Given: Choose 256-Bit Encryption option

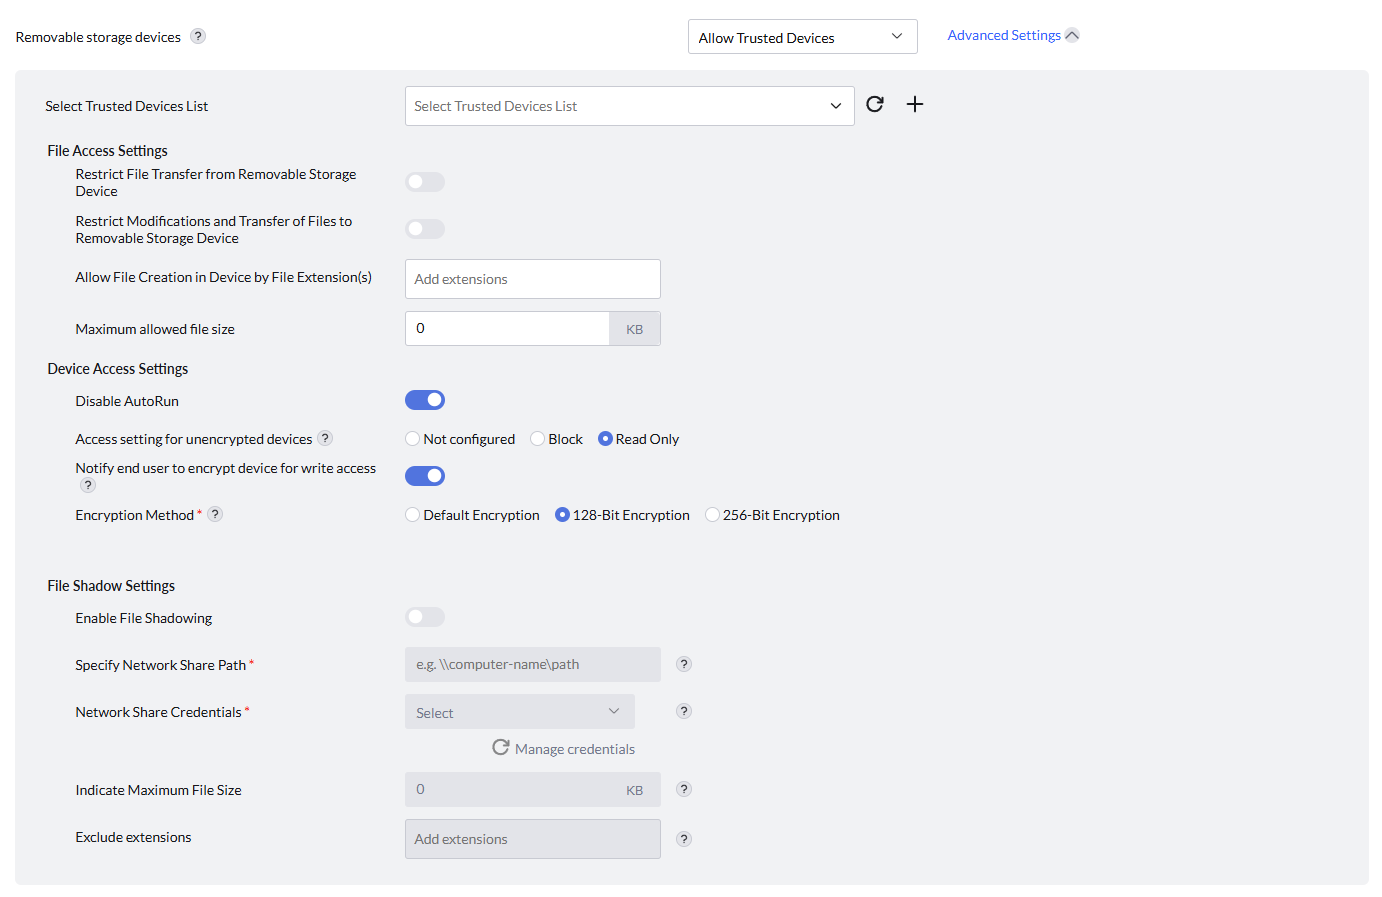Looking at the screenshot, I should (x=713, y=515).
